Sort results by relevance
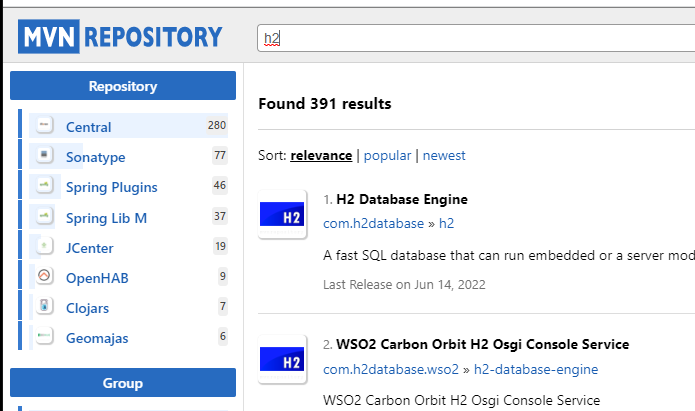This screenshot has width=695, height=411. [x=321, y=156]
